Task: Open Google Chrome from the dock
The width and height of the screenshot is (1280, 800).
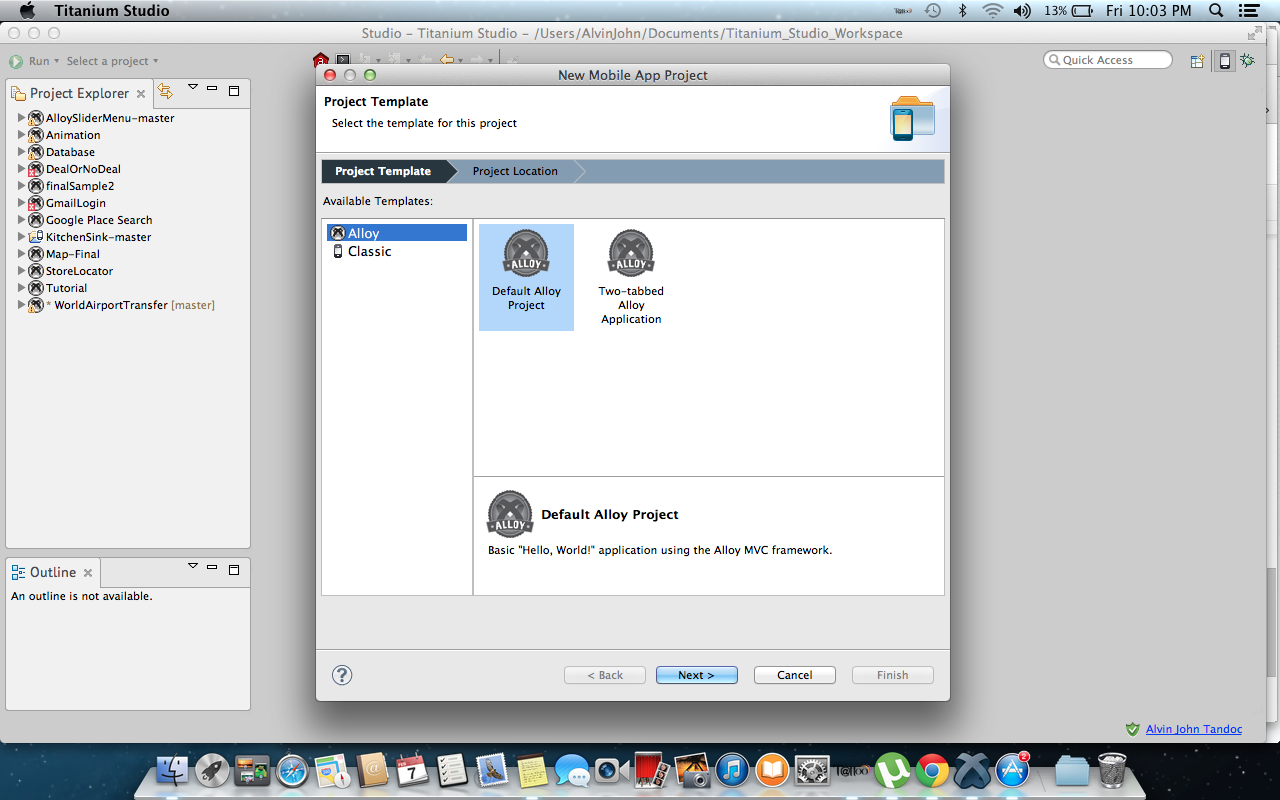Action: coord(932,770)
